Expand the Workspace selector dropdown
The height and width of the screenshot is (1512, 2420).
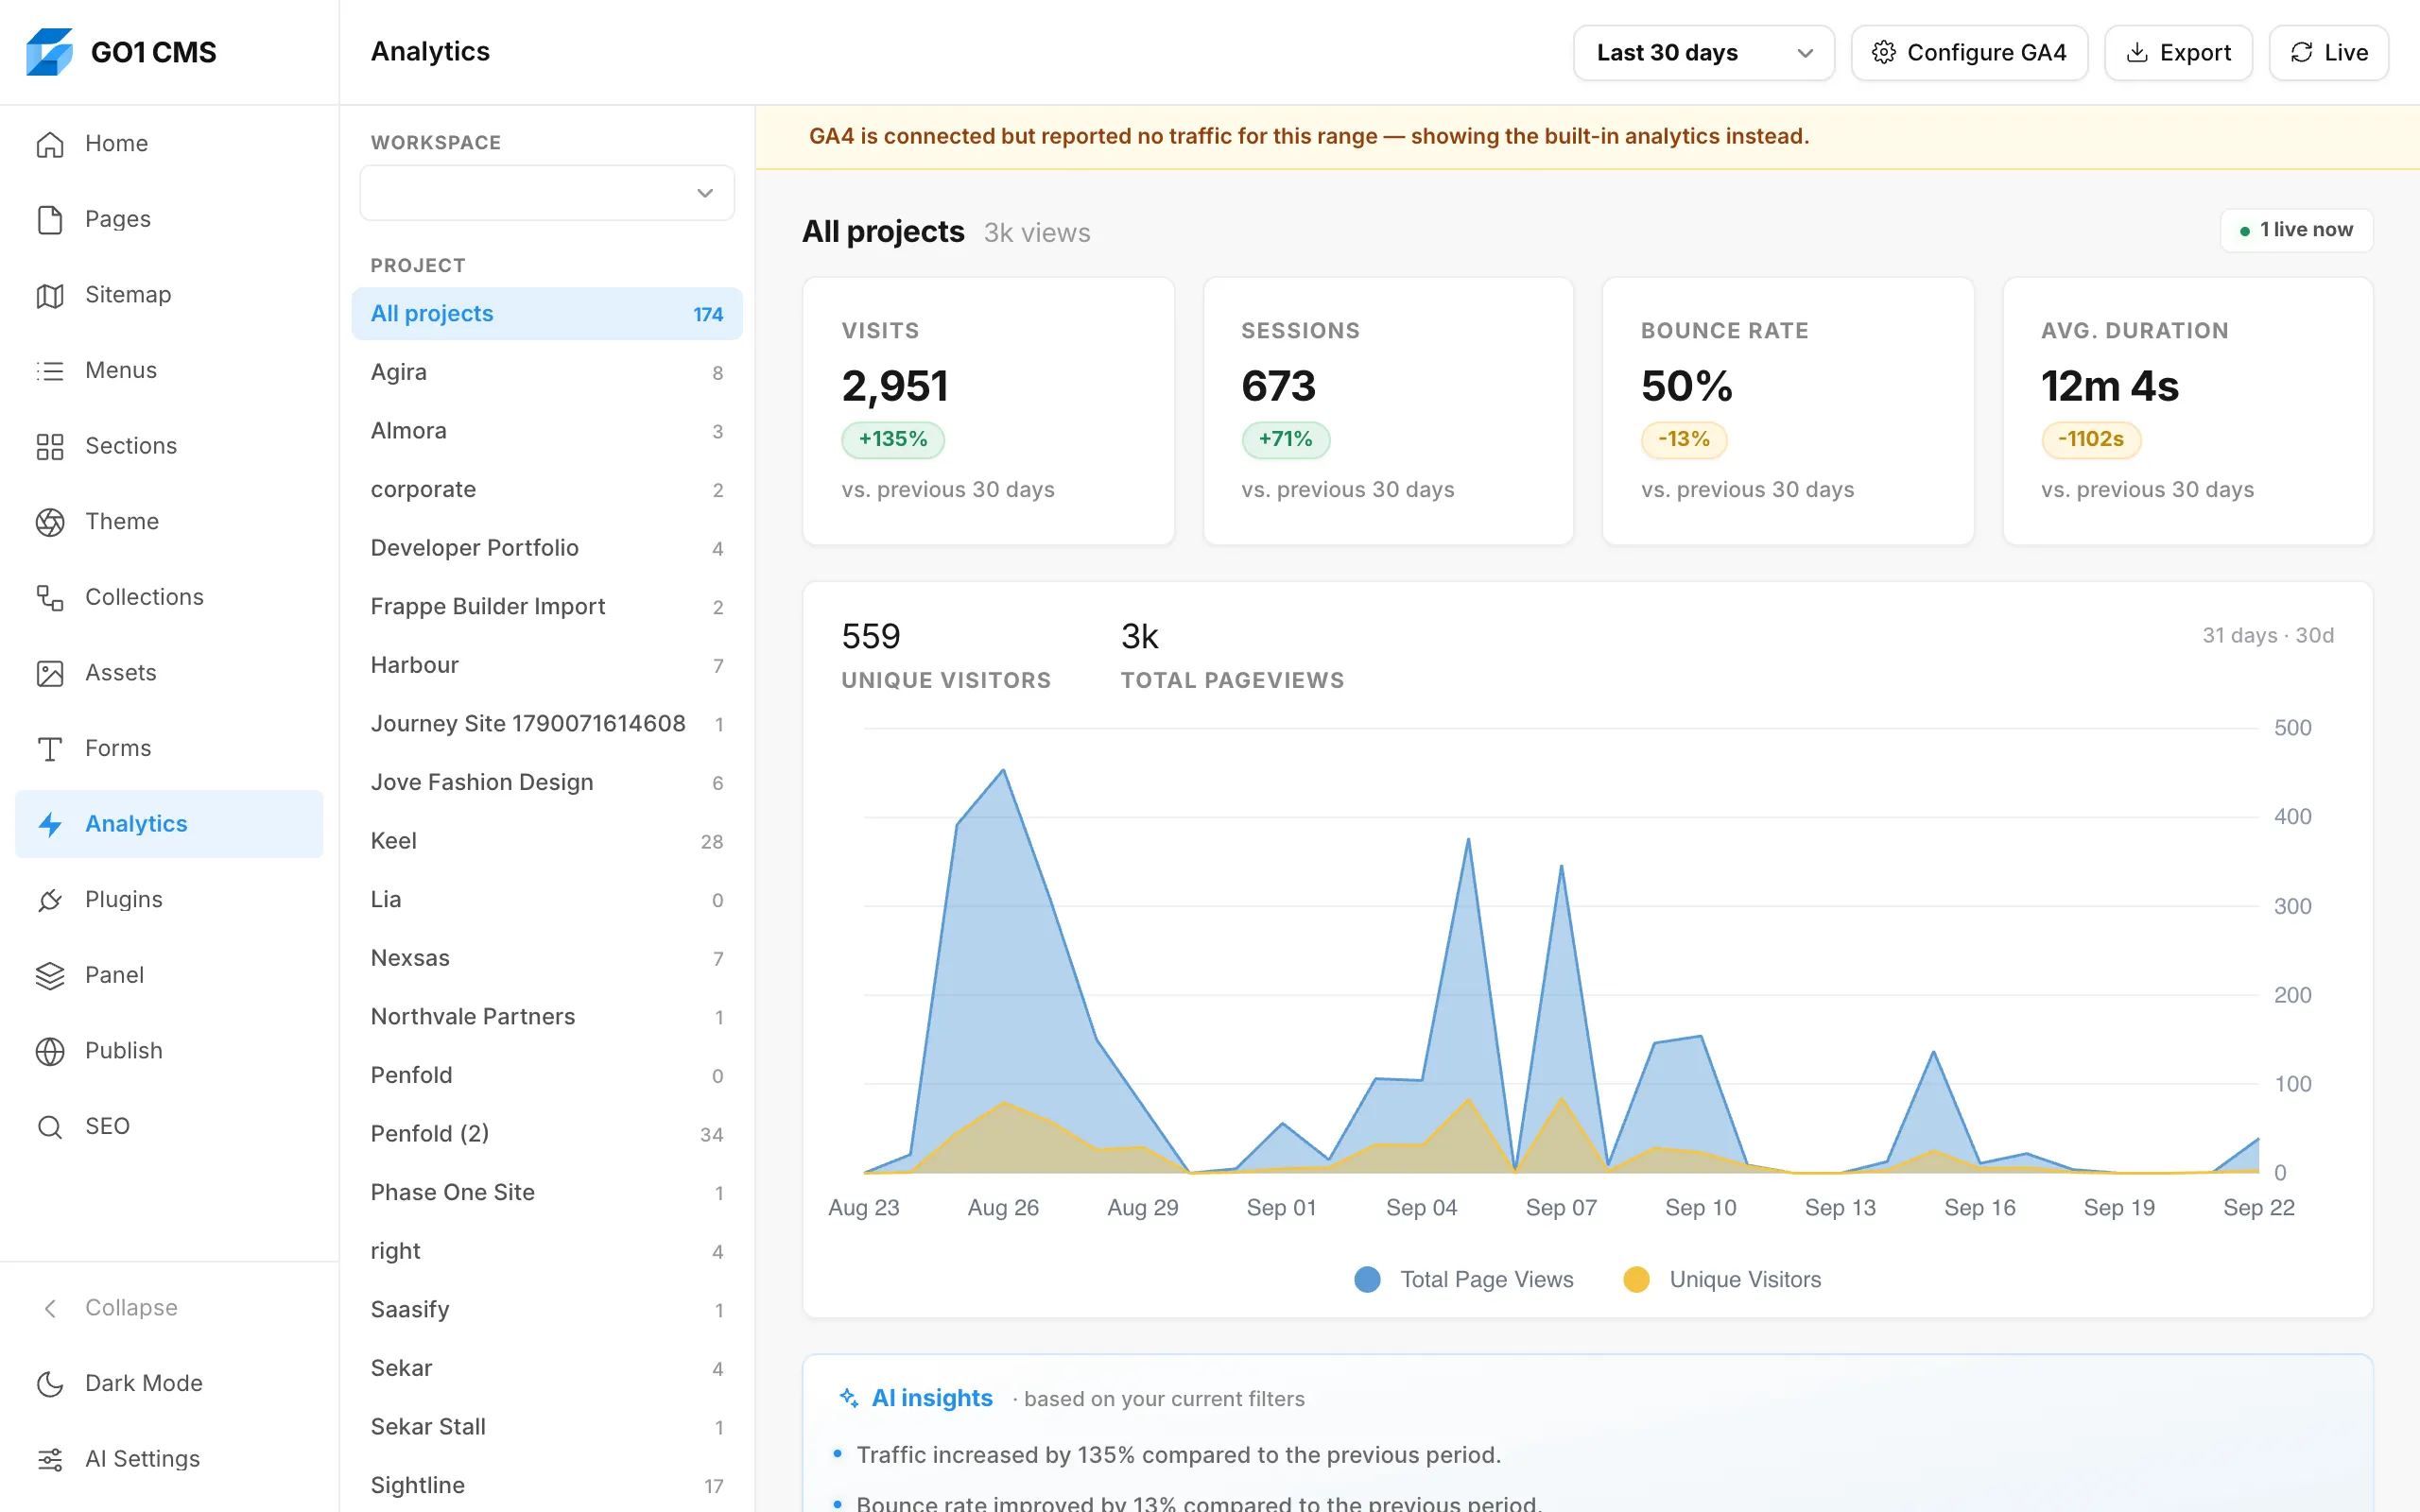(x=547, y=193)
